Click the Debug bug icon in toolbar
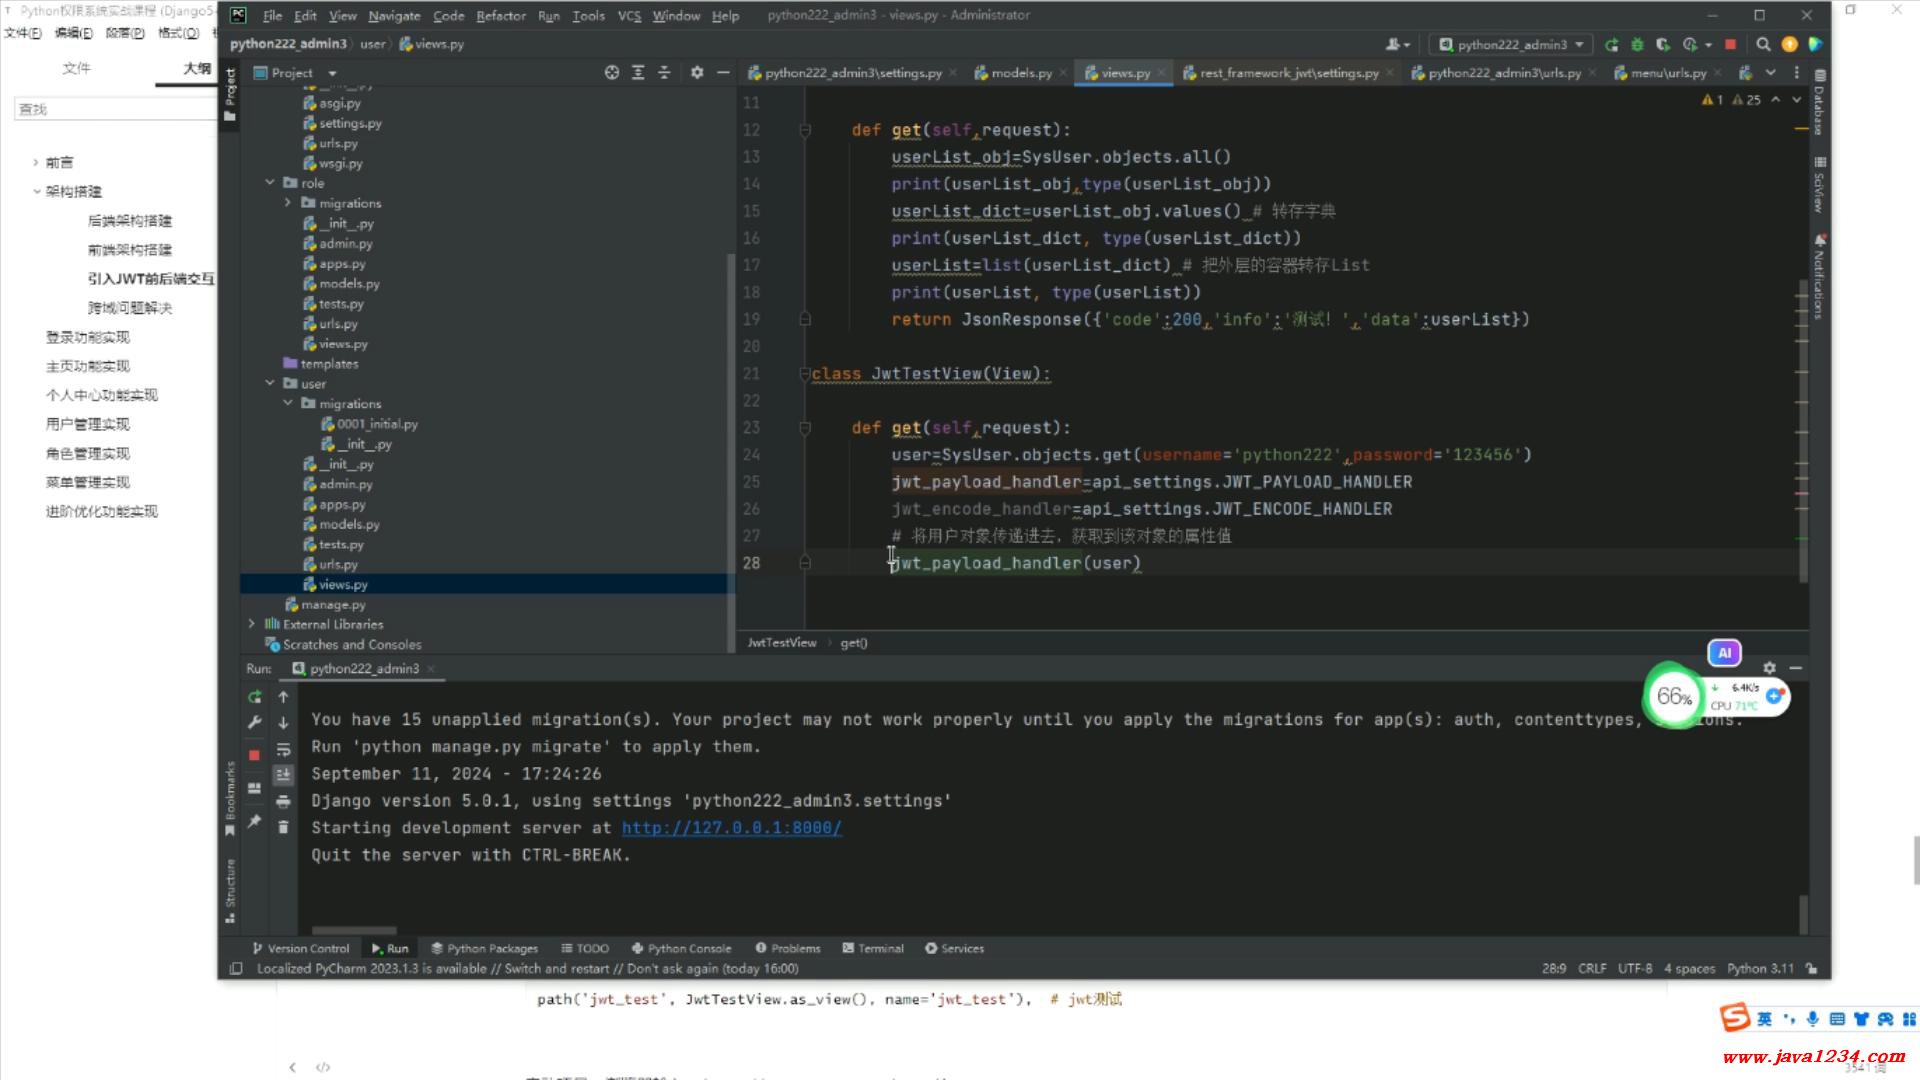The width and height of the screenshot is (1920, 1080). [1637, 44]
